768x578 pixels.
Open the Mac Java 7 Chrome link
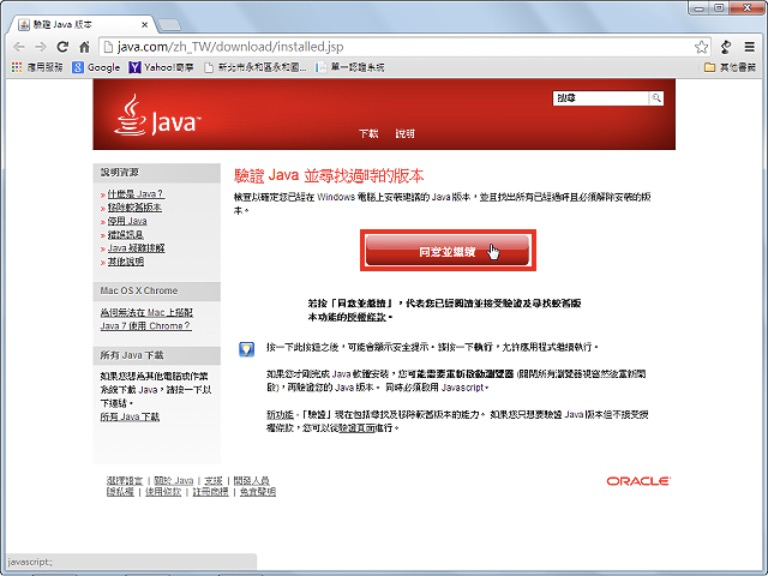(x=146, y=319)
